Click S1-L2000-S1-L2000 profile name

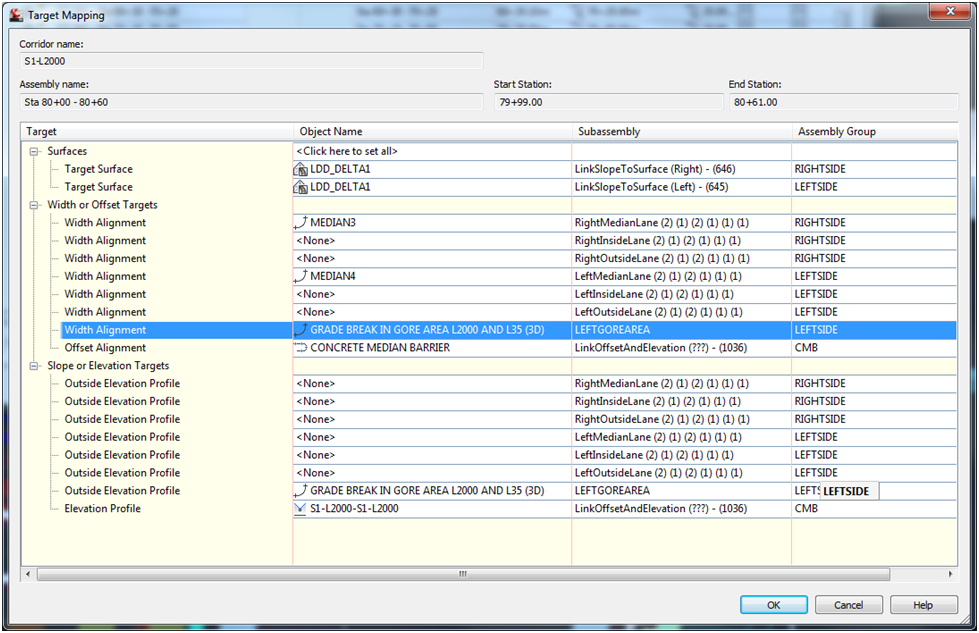point(354,509)
